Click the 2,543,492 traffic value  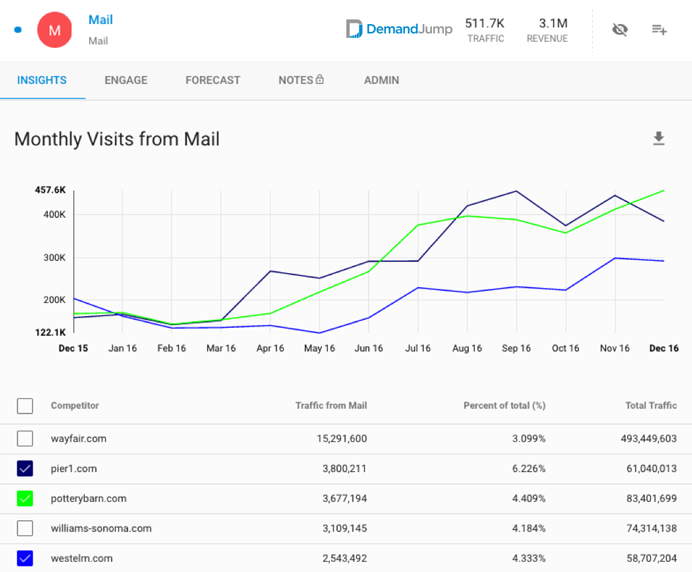[x=344, y=558]
